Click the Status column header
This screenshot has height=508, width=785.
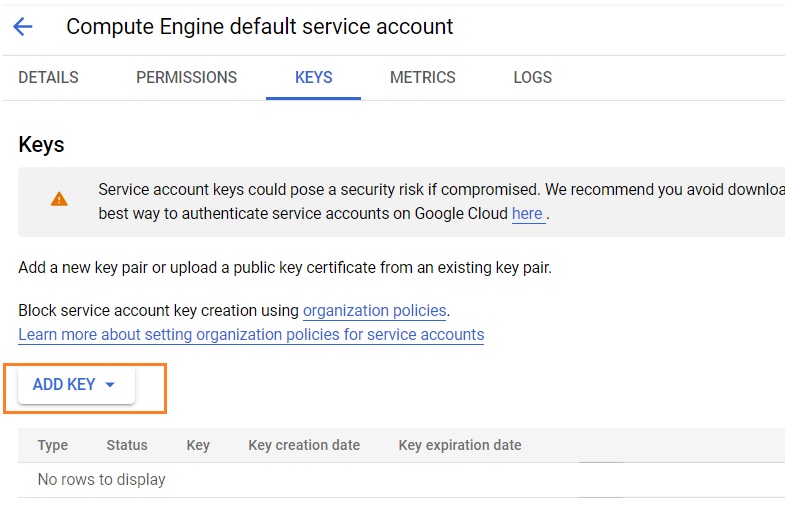[x=127, y=445]
